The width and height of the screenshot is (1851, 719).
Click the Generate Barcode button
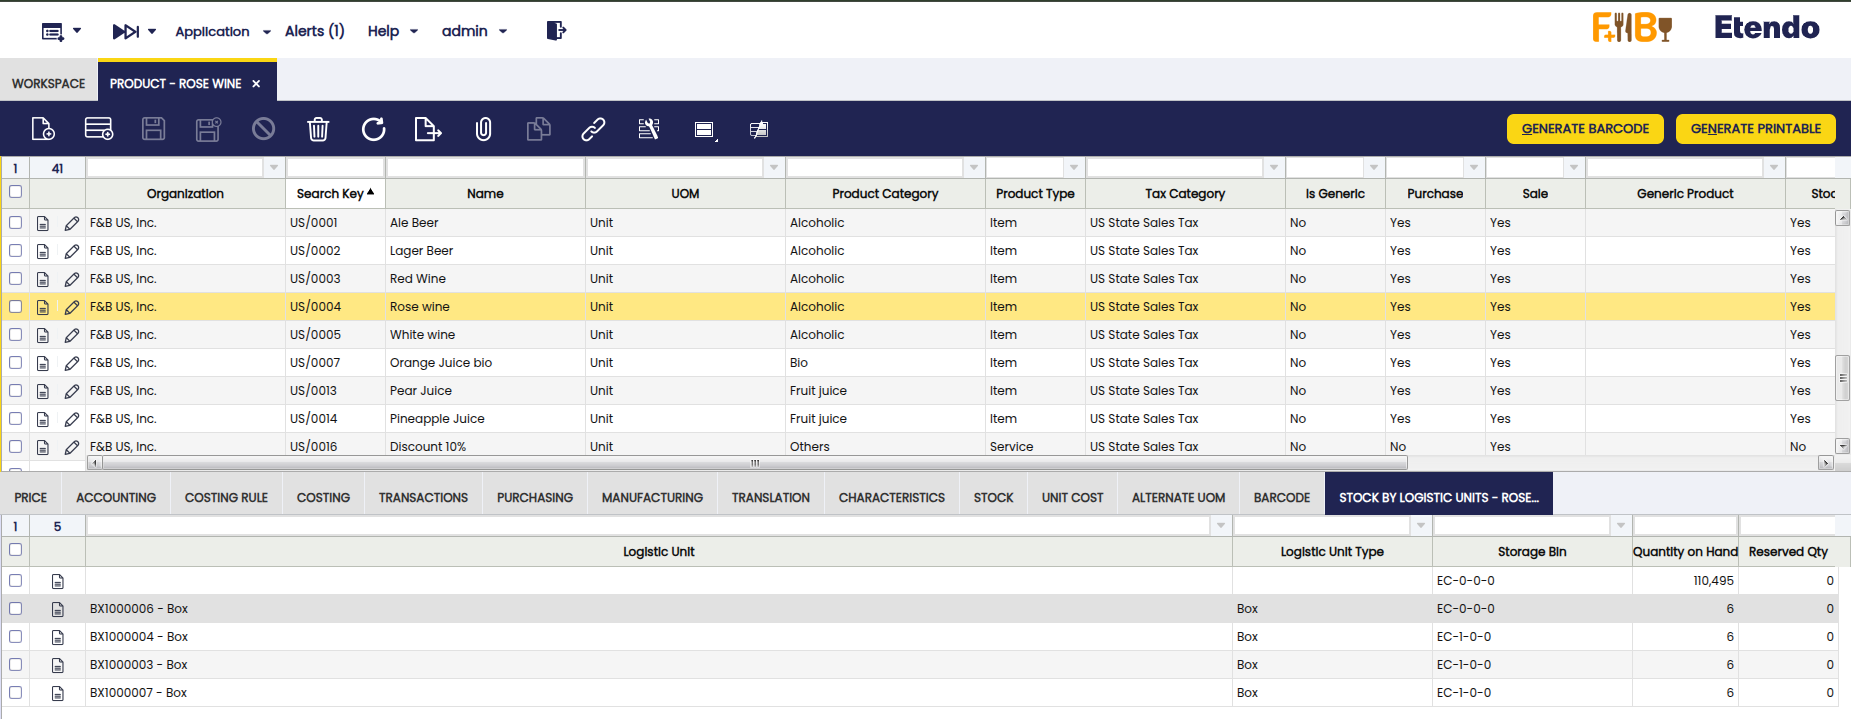pos(1585,129)
